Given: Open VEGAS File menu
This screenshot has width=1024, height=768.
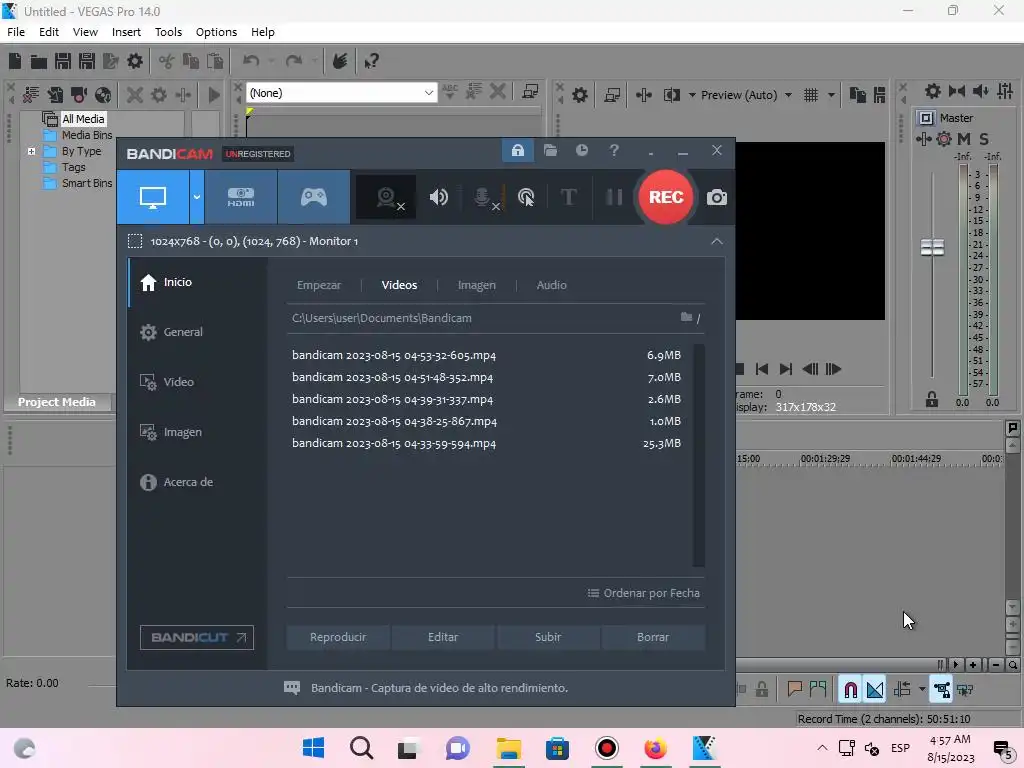Looking at the screenshot, I should (16, 32).
